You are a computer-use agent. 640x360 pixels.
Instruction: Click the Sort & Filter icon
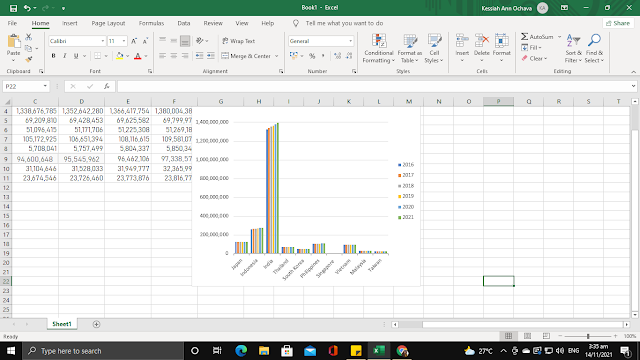coord(573,48)
